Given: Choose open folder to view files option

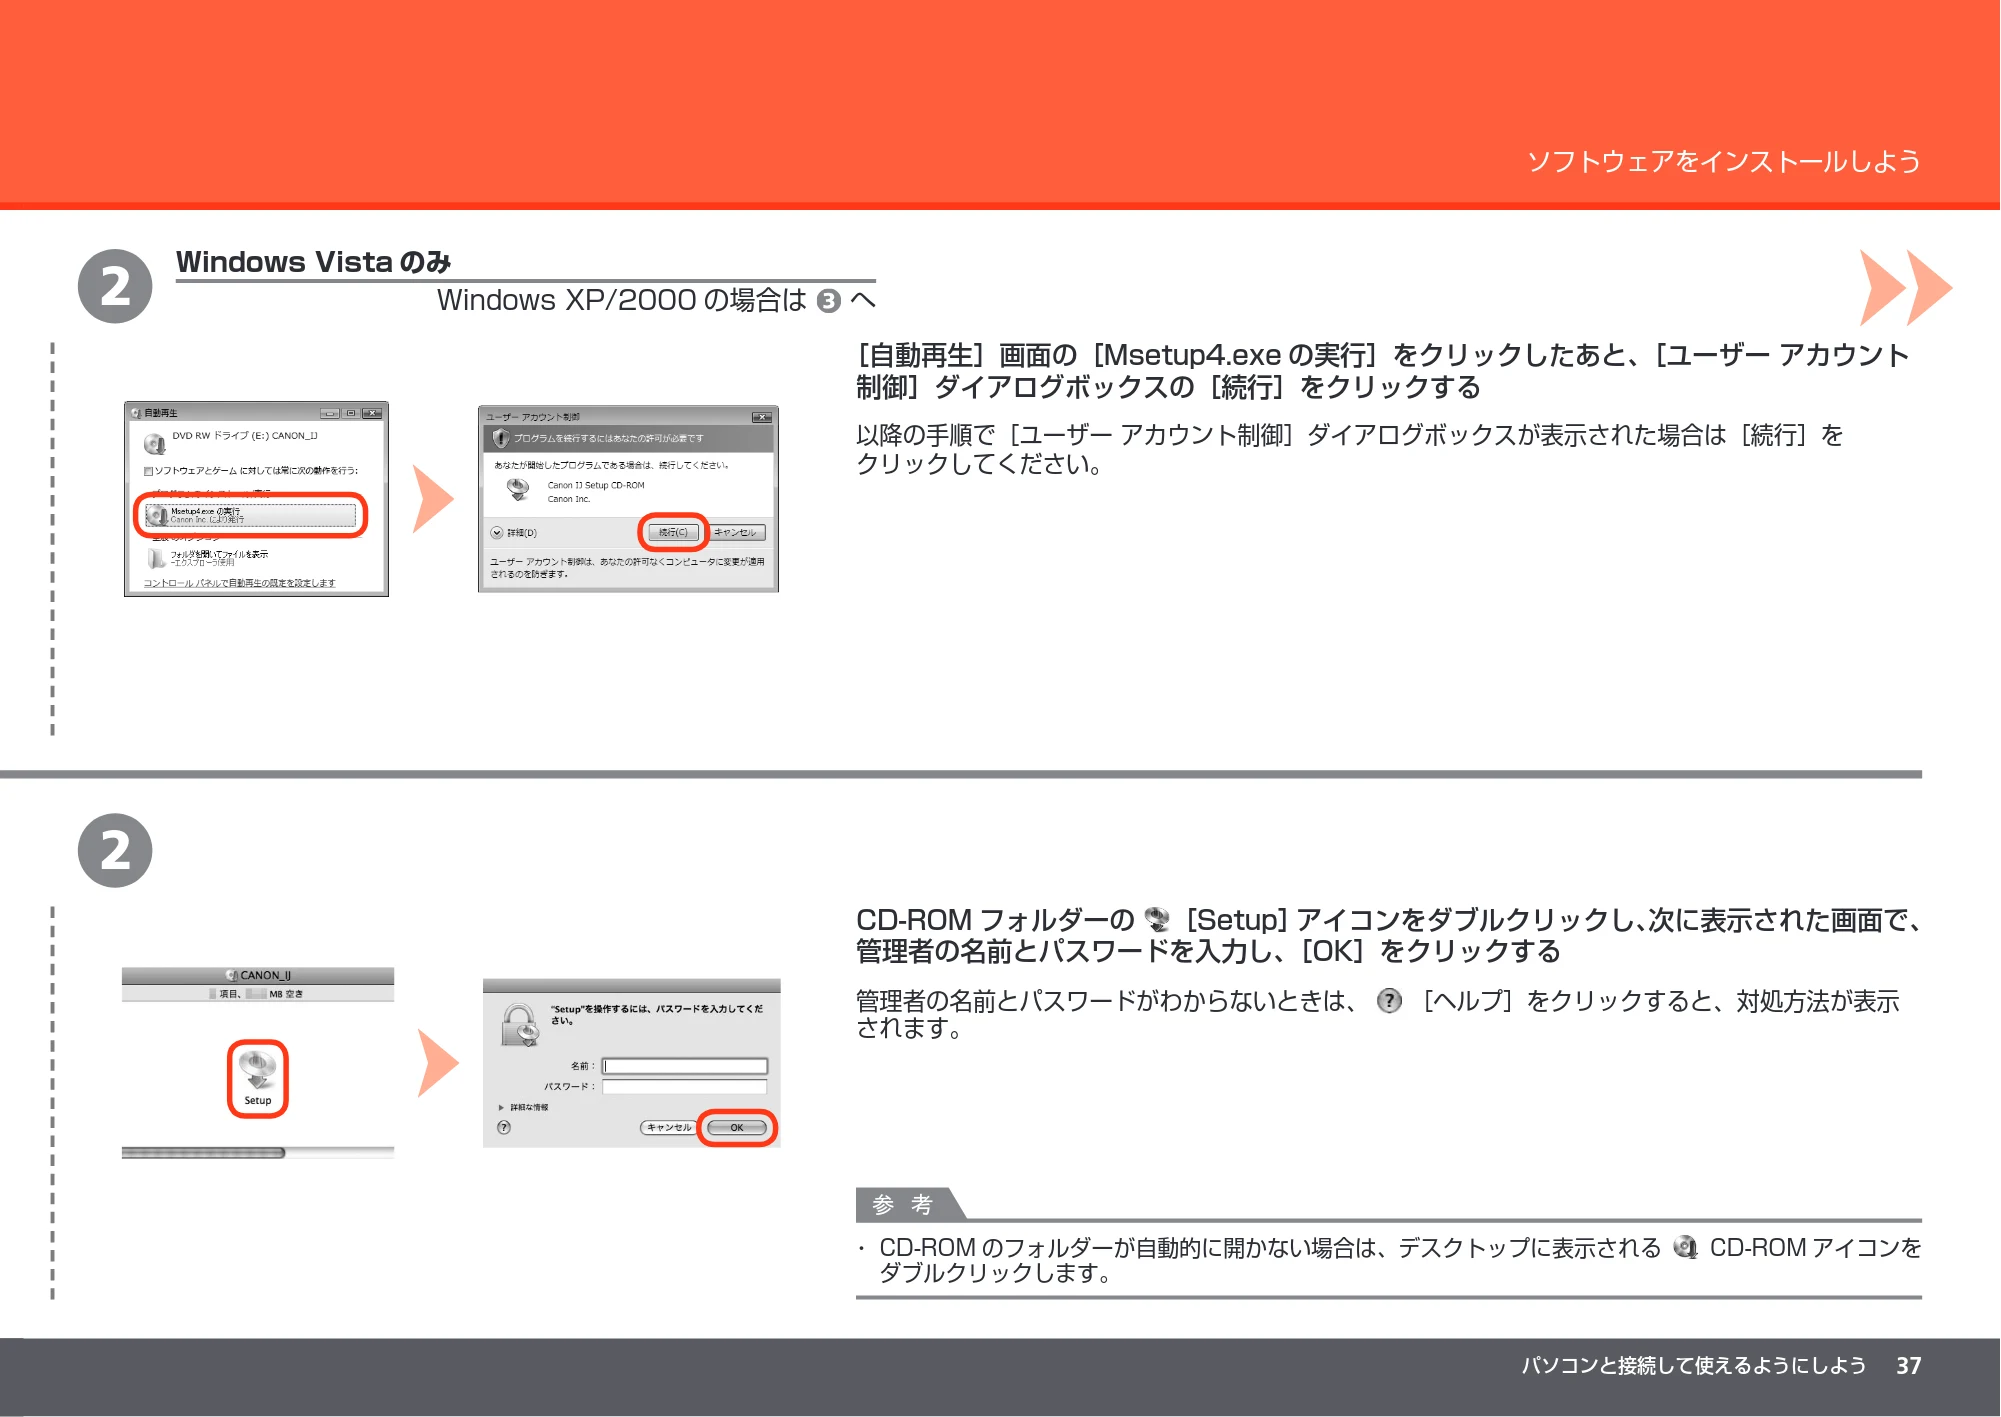Looking at the screenshot, I should (x=208, y=557).
